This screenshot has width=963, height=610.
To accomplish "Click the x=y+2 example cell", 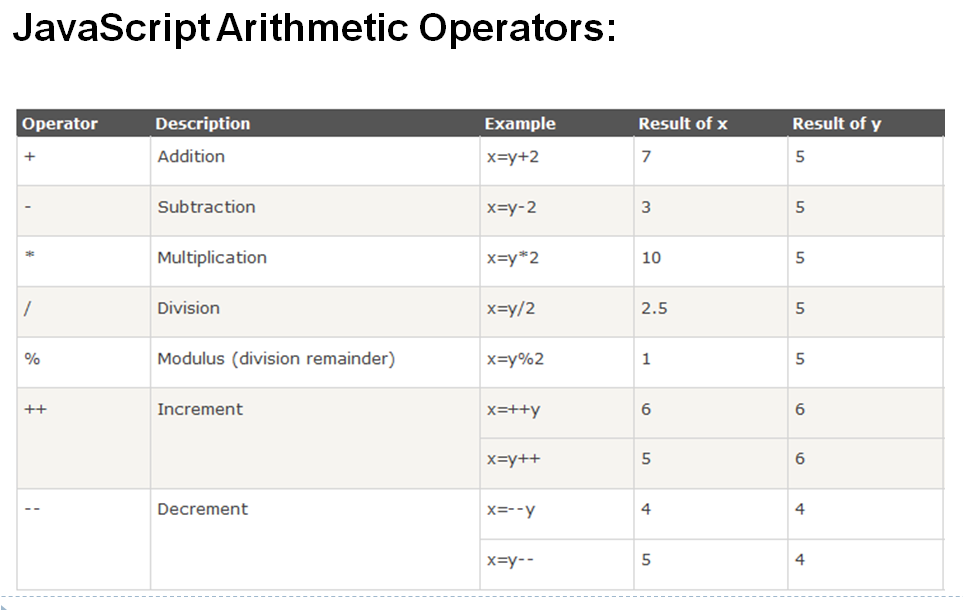I will tap(515, 157).
